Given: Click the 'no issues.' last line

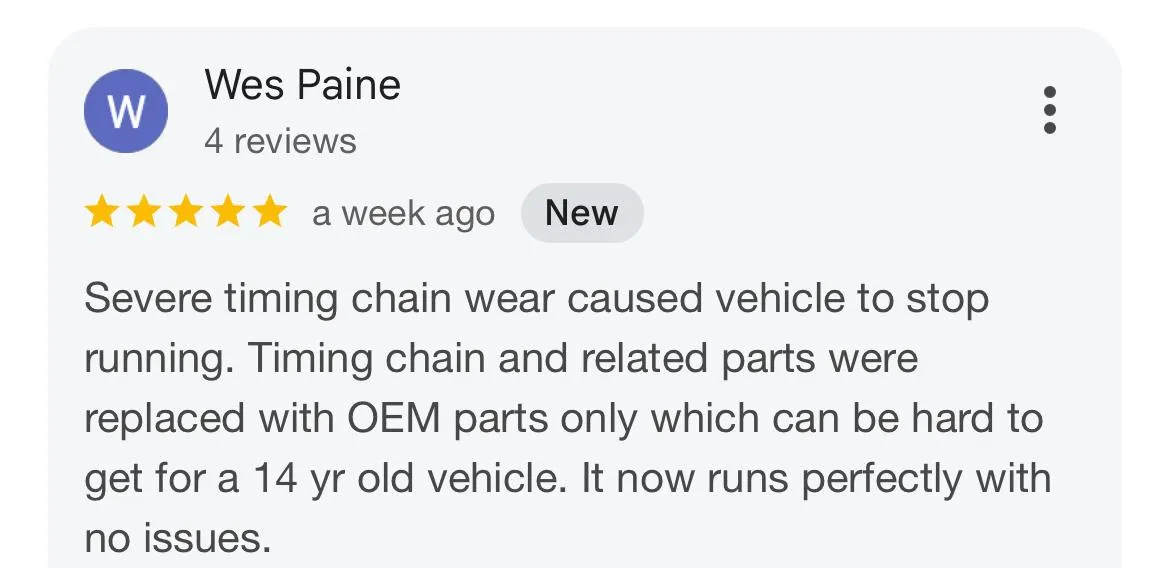Looking at the screenshot, I should [x=178, y=539].
